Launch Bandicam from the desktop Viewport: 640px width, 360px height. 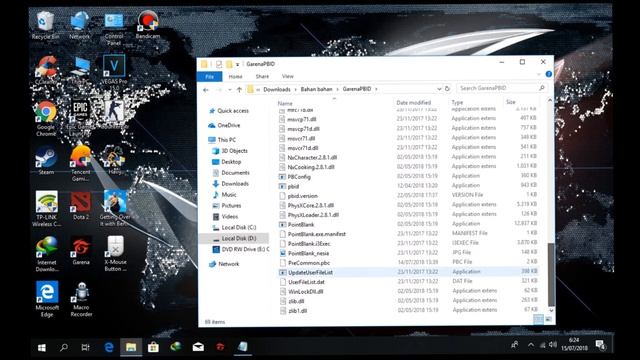click(x=148, y=25)
